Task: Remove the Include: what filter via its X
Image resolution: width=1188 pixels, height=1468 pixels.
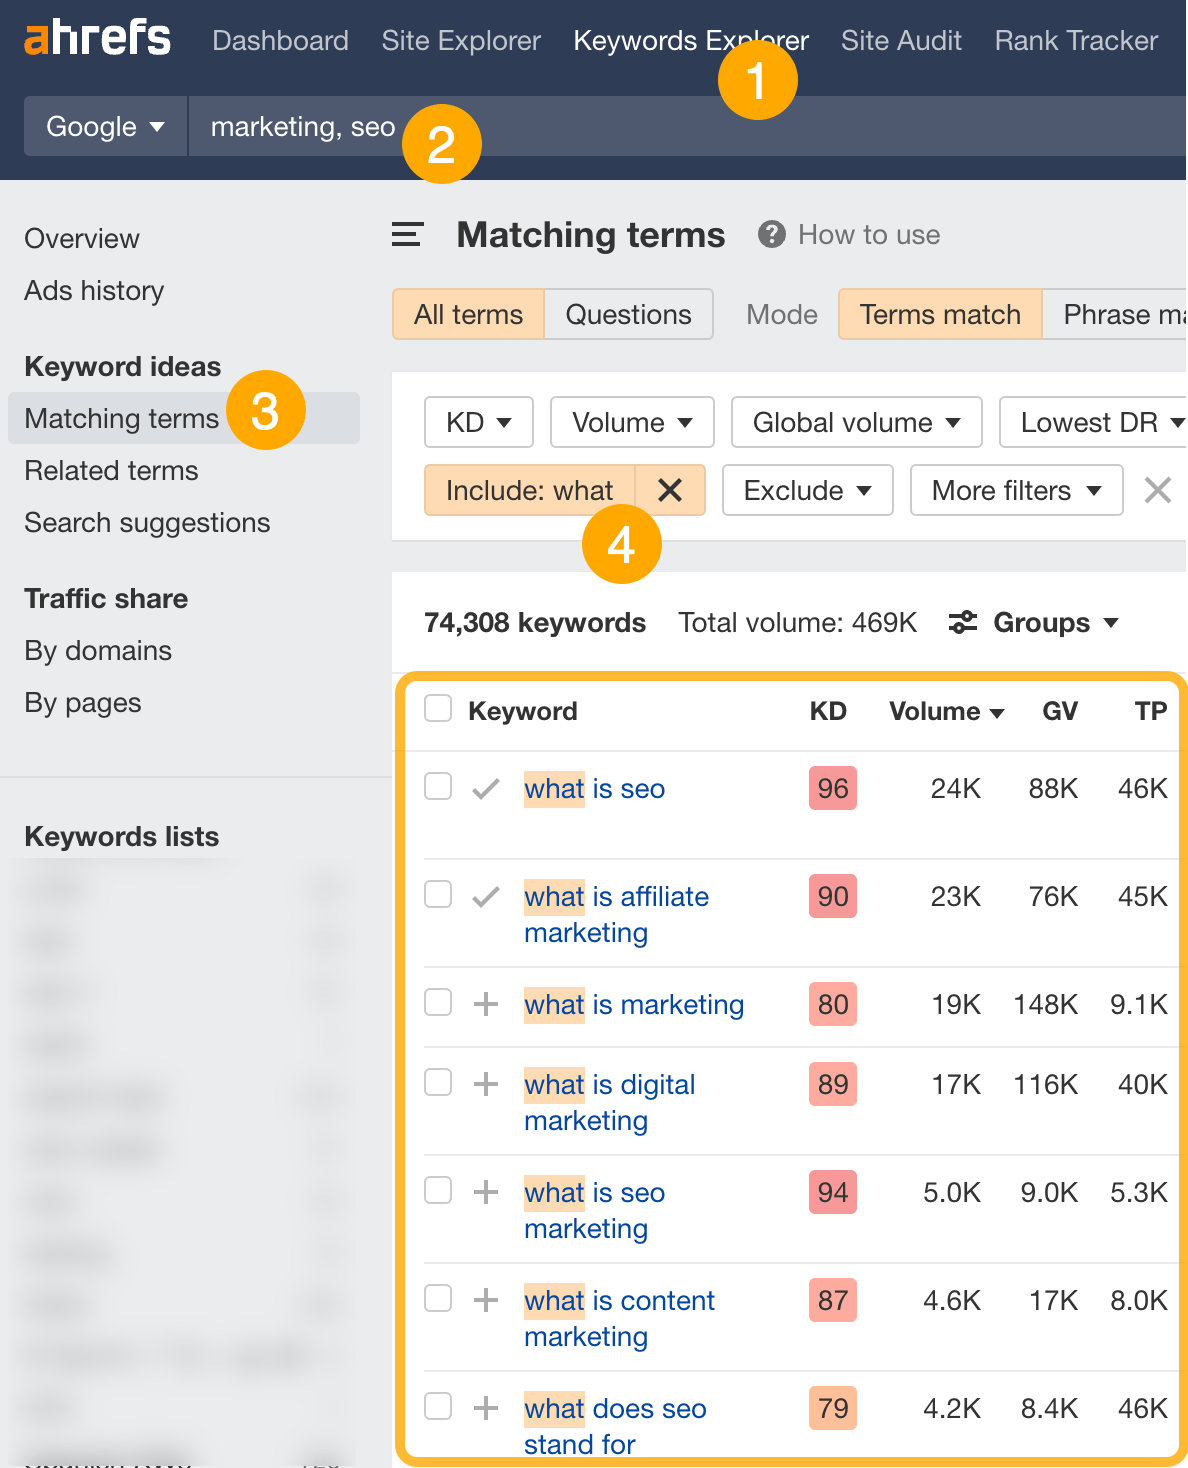Action: [670, 490]
